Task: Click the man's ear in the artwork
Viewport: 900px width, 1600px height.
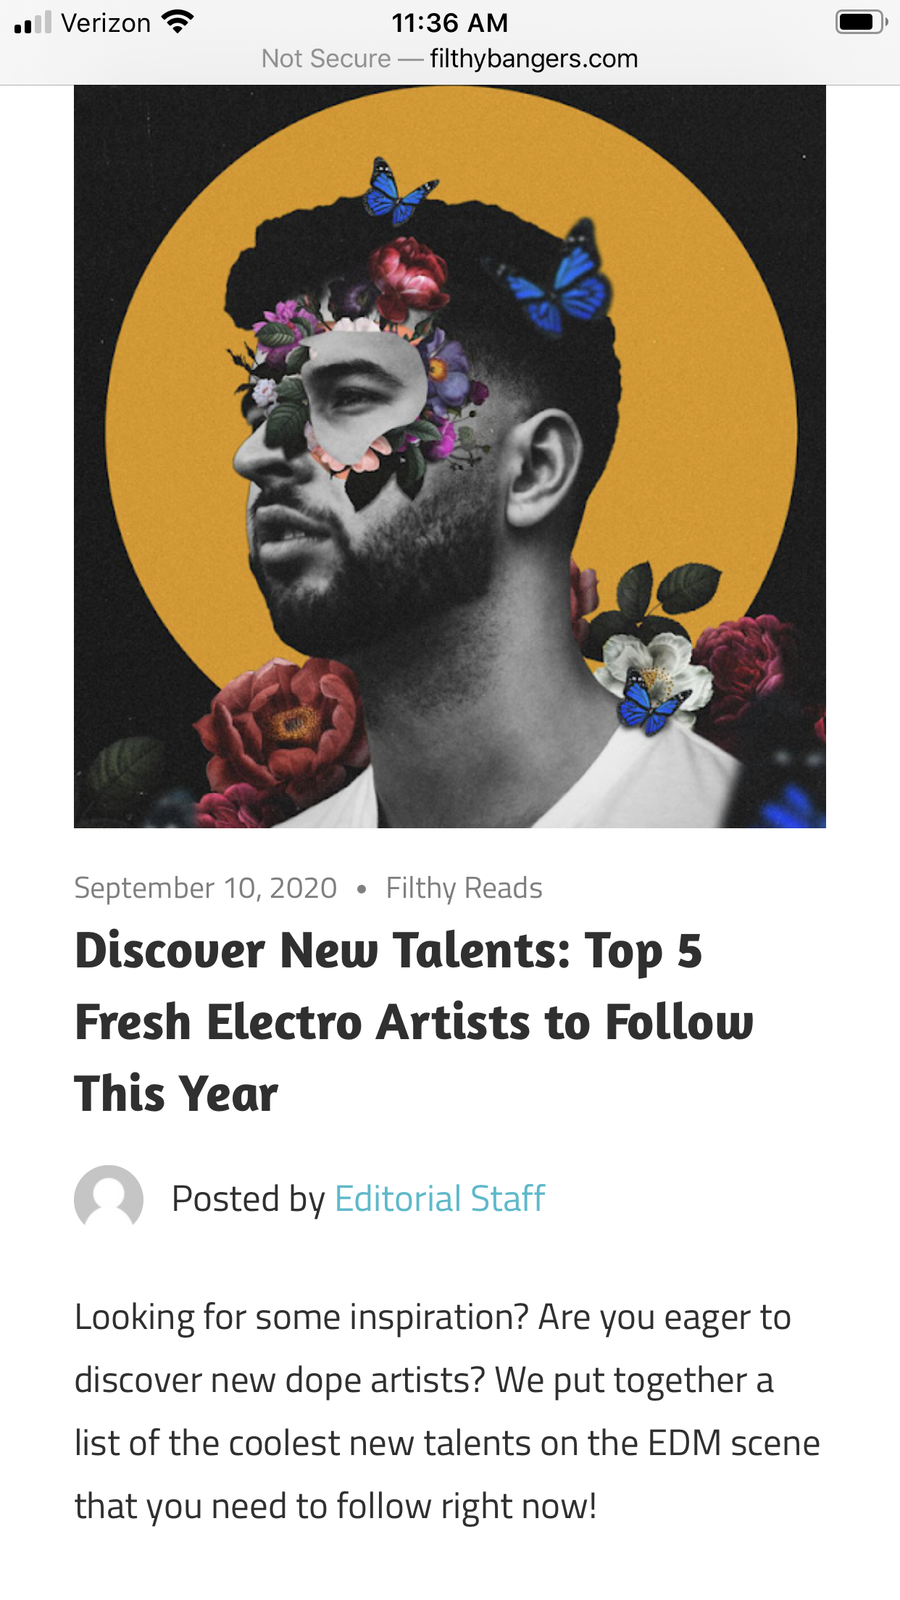Action: [x=541, y=468]
